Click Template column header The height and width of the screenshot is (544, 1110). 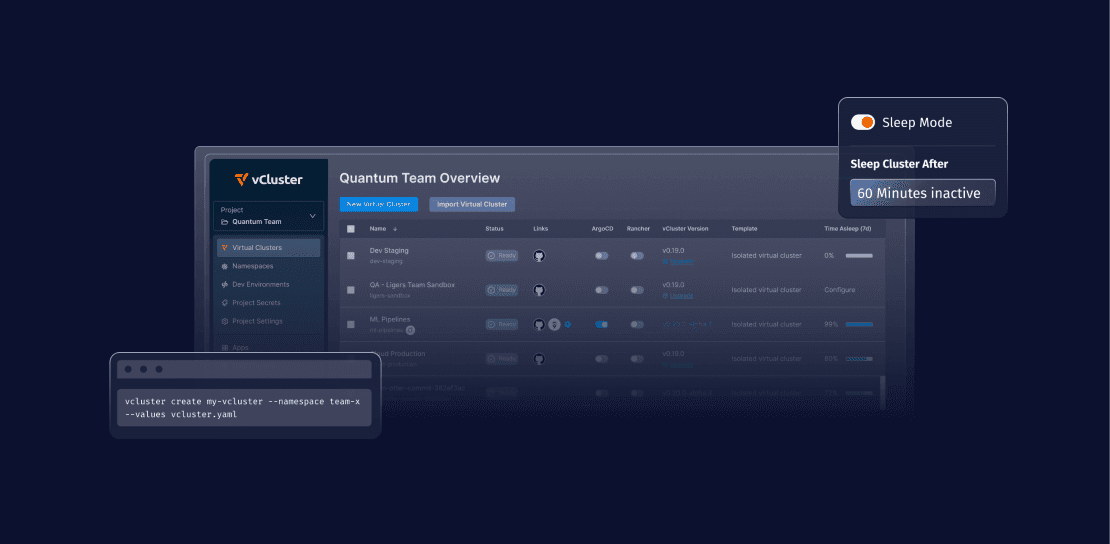(x=745, y=229)
